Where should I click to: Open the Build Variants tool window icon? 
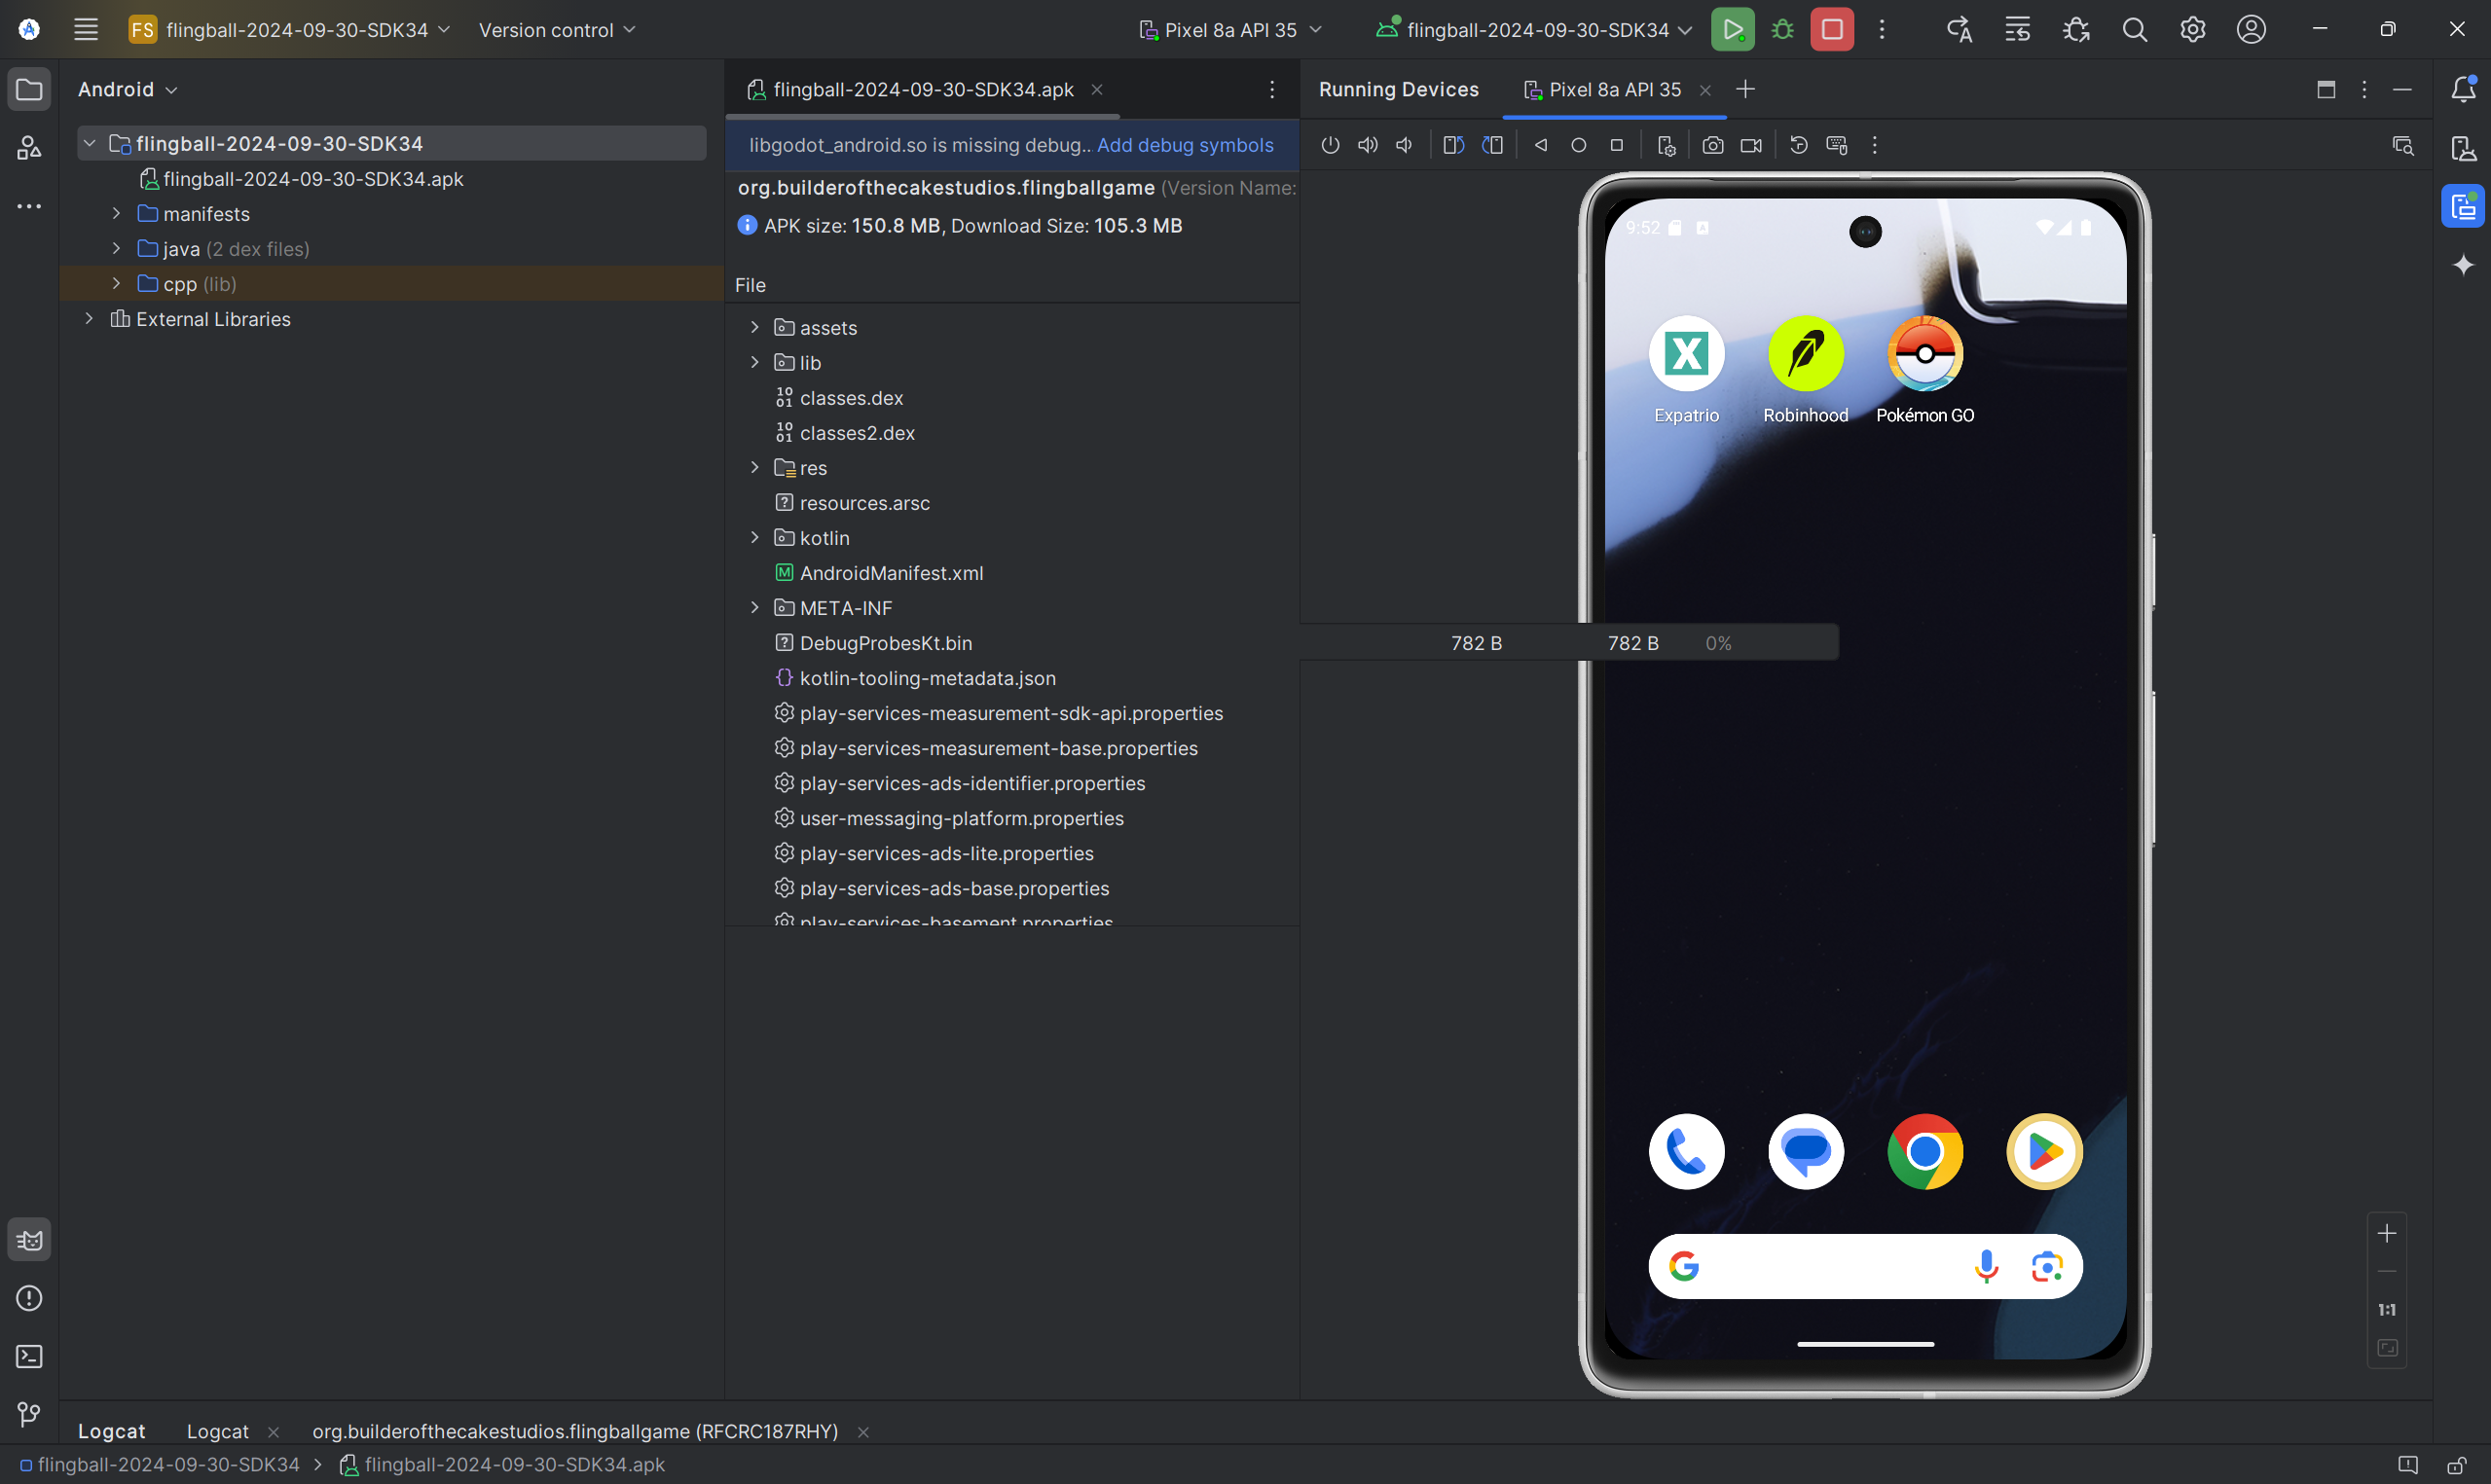pyautogui.click(x=29, y=148)
